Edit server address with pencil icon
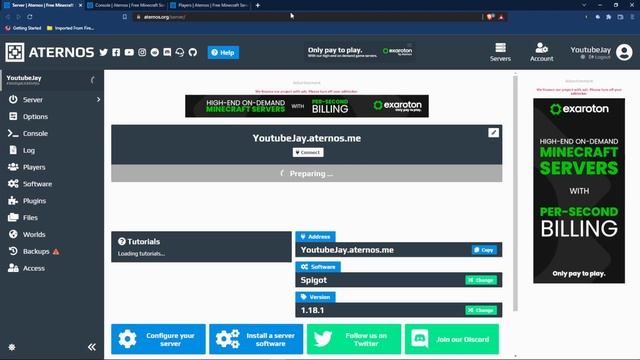Image resolution: width=640 pixels, height=360 pixels. click(x=493, y=133)
